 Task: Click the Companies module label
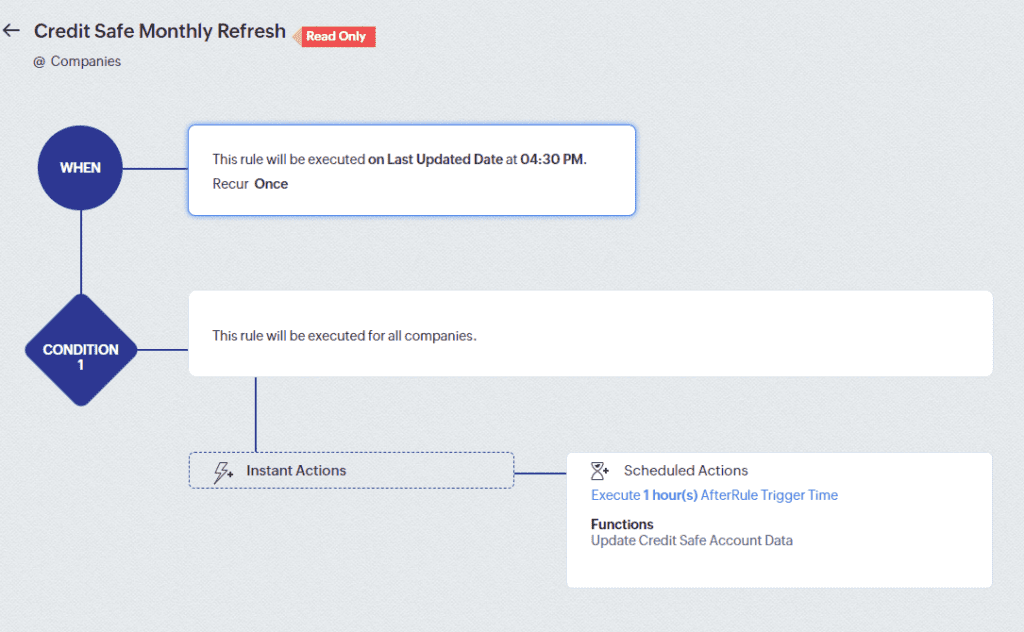(86, 61)
